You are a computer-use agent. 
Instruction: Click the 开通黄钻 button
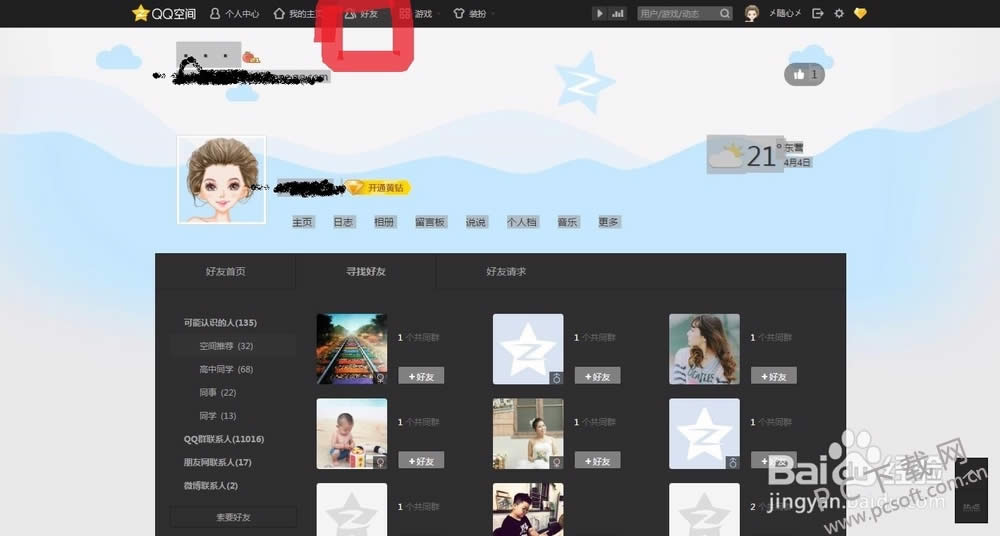click(378, 188)
